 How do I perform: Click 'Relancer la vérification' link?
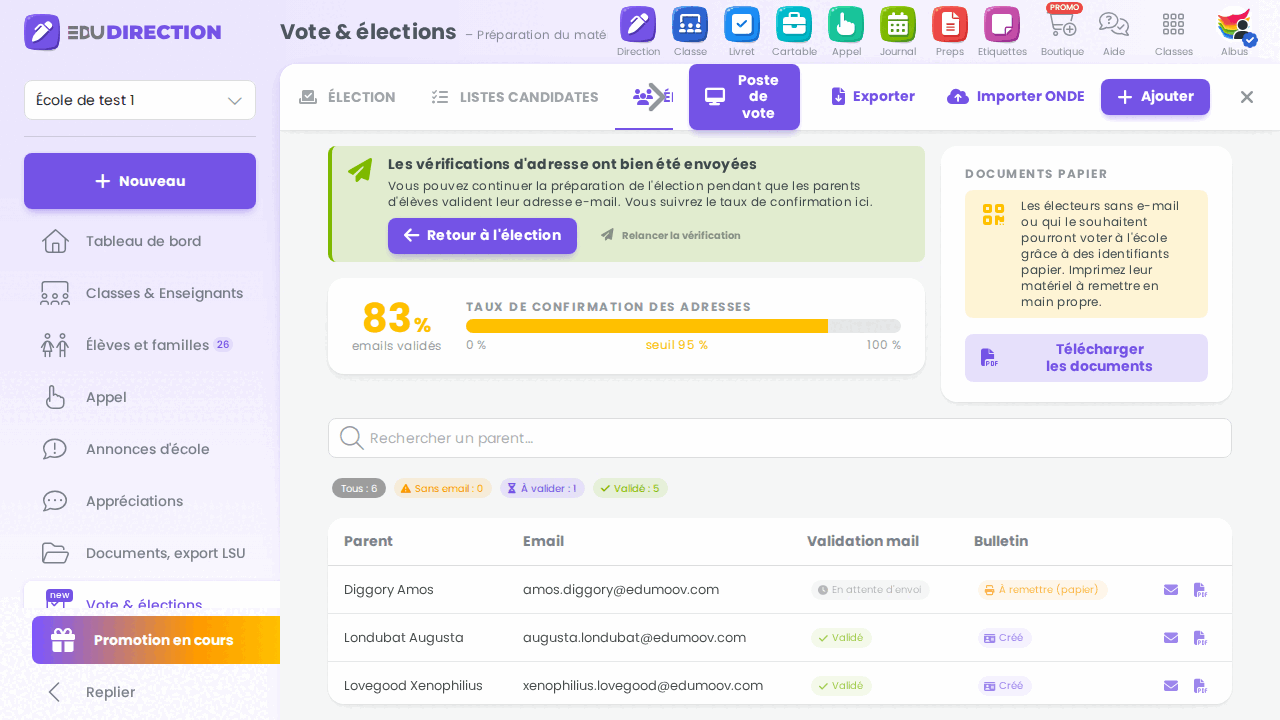click(670, 236)
